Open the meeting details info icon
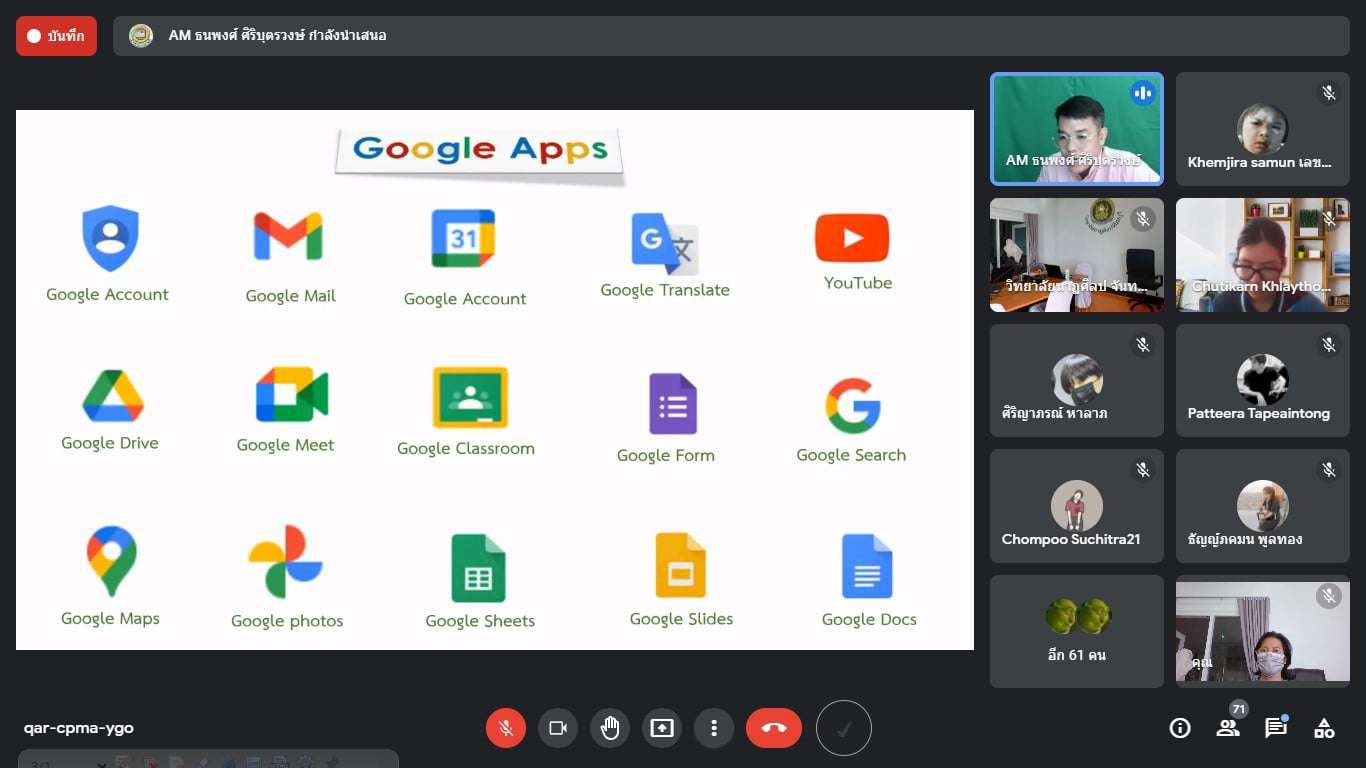 tap(1180, 728)
